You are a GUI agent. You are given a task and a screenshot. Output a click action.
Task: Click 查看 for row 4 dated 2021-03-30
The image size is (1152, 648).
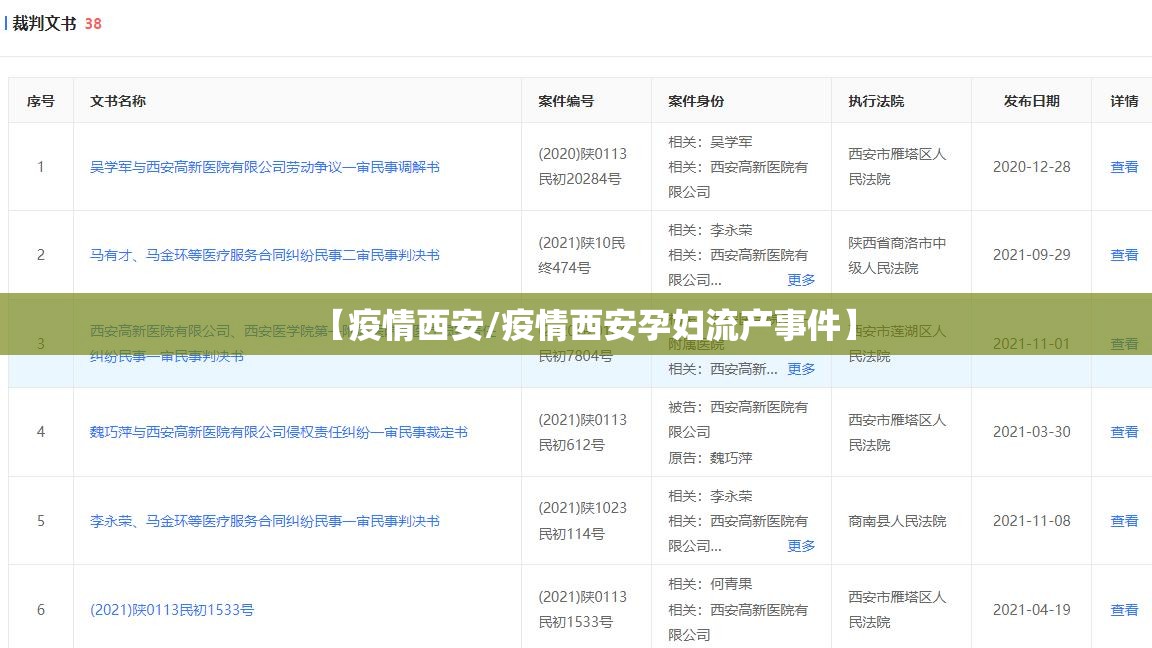1124,432
